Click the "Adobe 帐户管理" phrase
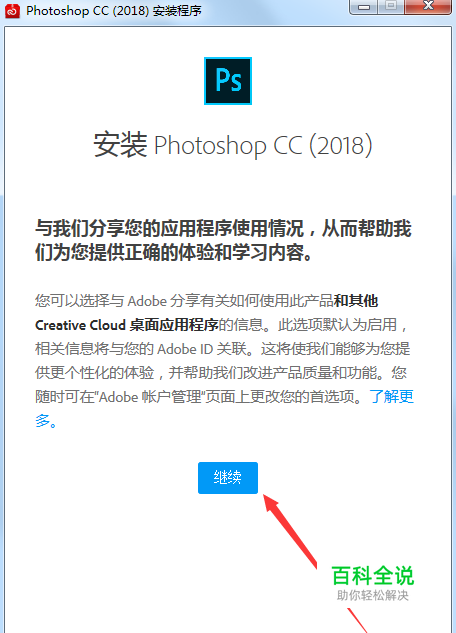Image resolution: width=456 pixels, height=633 pixels. [x=149, y=397]
